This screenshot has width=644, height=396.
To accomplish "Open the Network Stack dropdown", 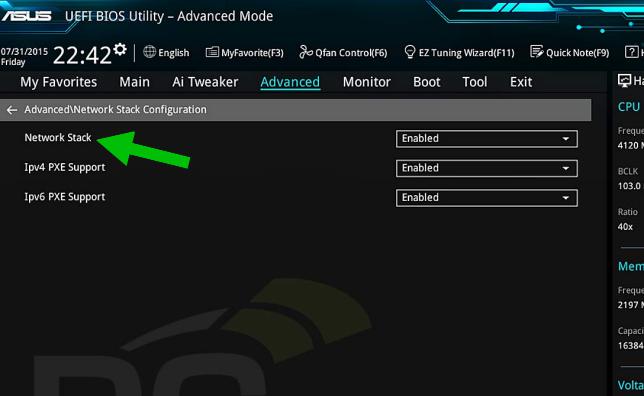I will tap(487, 138).
